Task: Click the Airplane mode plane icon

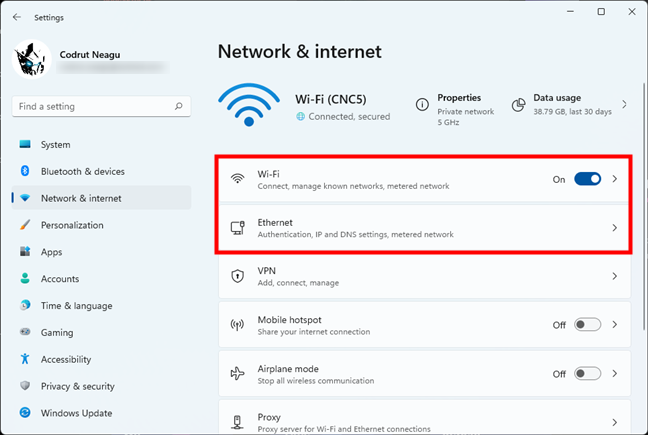Action: [x=237, y=373]
